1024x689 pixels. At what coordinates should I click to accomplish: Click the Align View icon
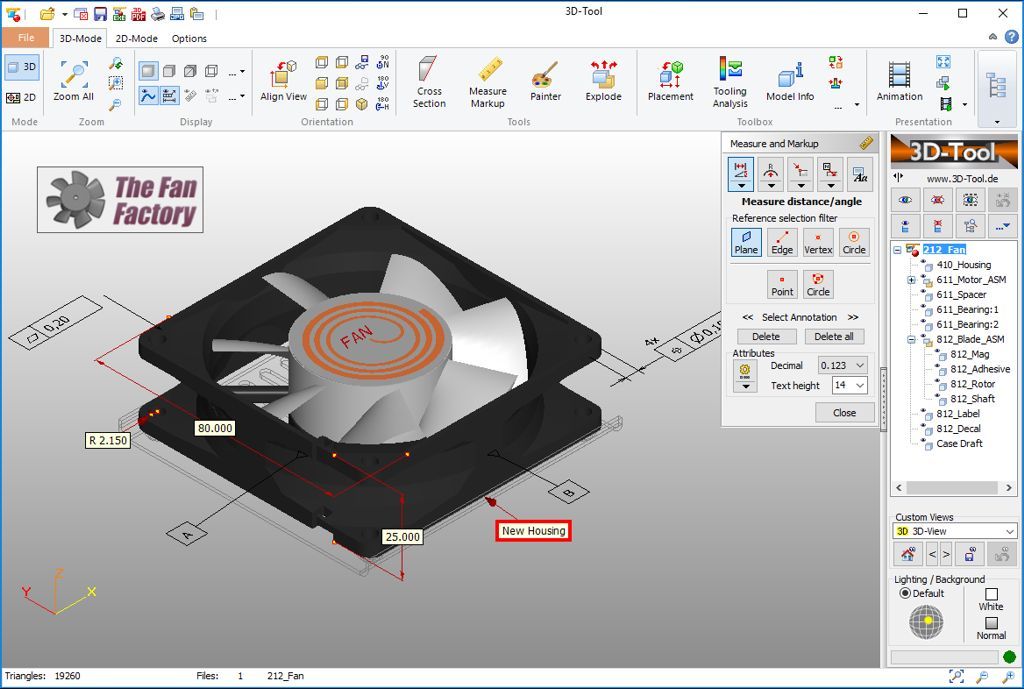pyautogui.click(x=282, y=82)
